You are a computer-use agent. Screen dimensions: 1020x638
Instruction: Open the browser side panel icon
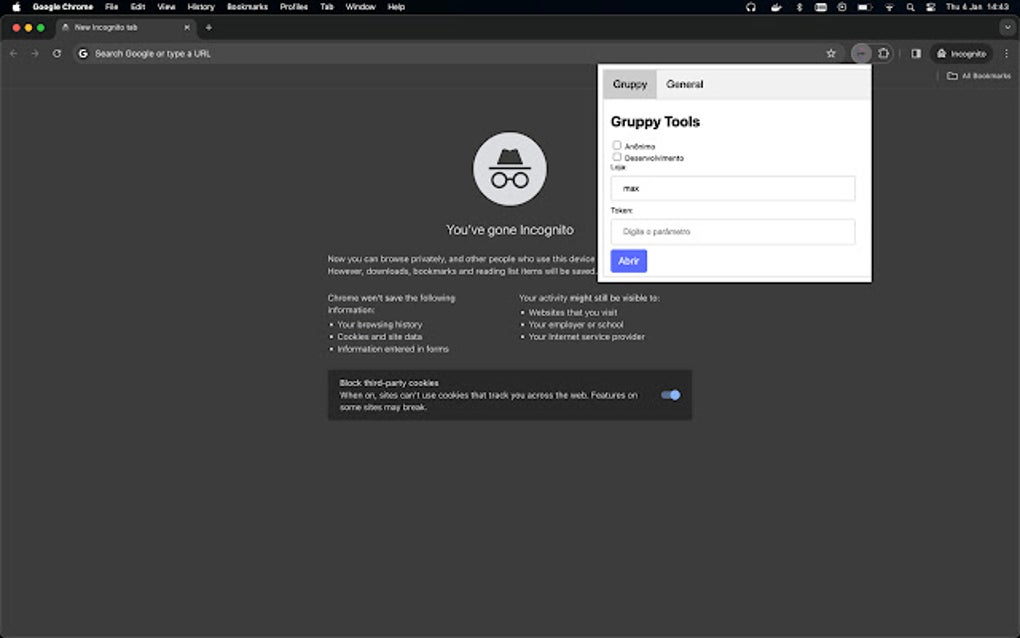click(916, 53)
